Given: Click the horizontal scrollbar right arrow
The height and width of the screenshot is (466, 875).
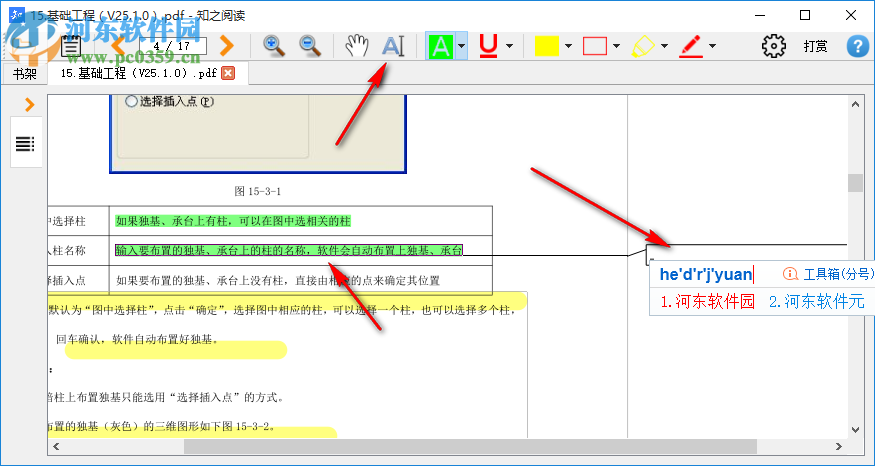Looking at the screenshot, I should (x=839, y=446).
